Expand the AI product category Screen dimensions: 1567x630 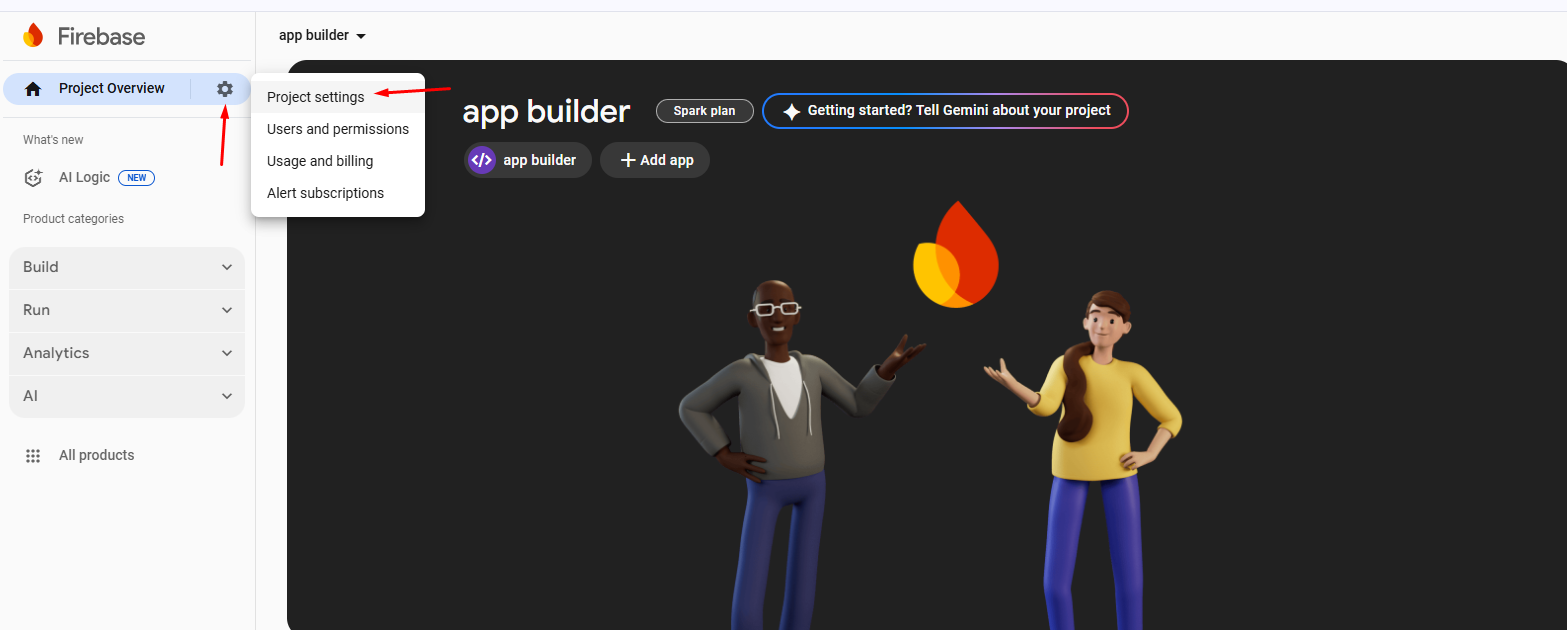[127, 396]
